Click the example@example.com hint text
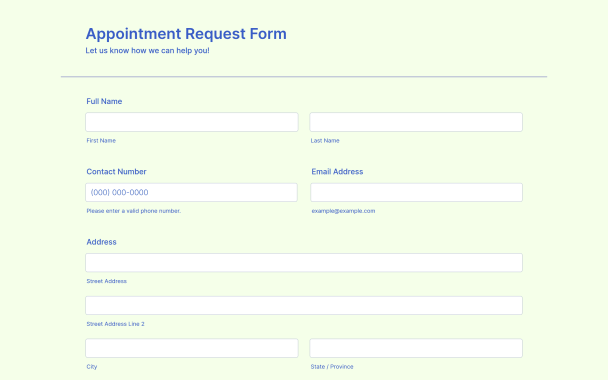This screenshot has height=380, width=608. coord(343,211)
